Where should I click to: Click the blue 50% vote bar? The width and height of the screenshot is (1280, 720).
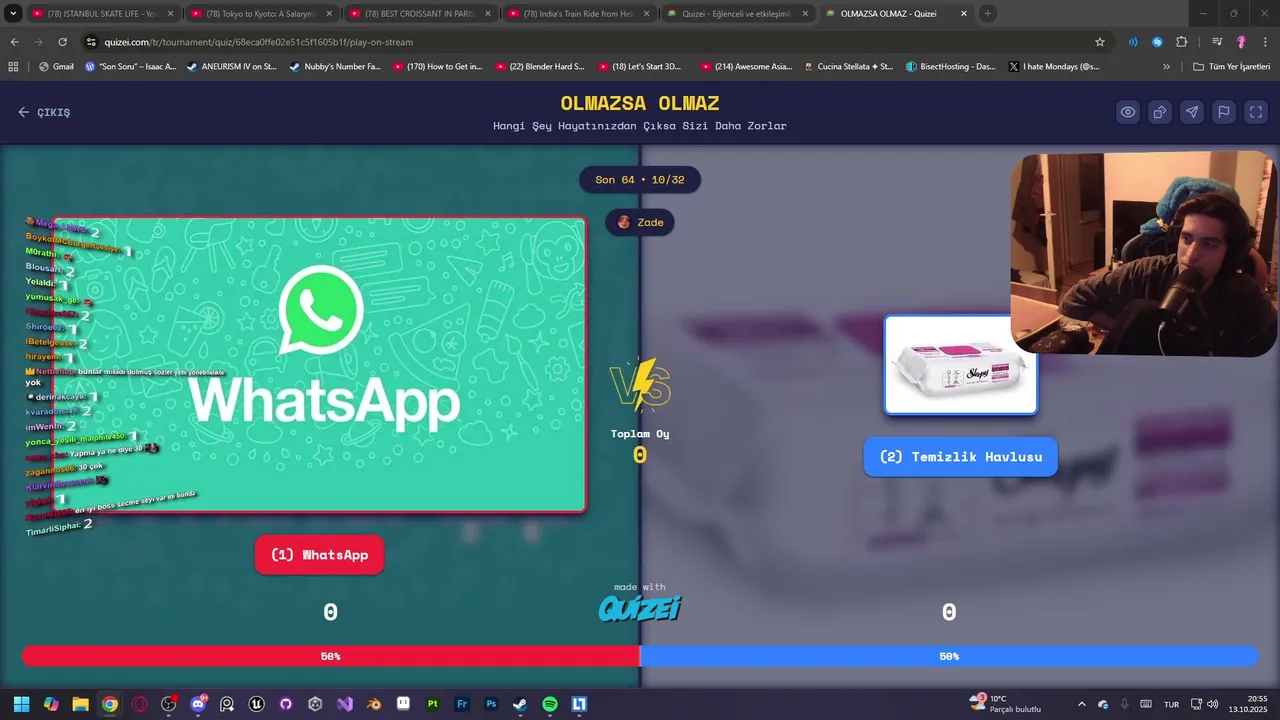949,656
